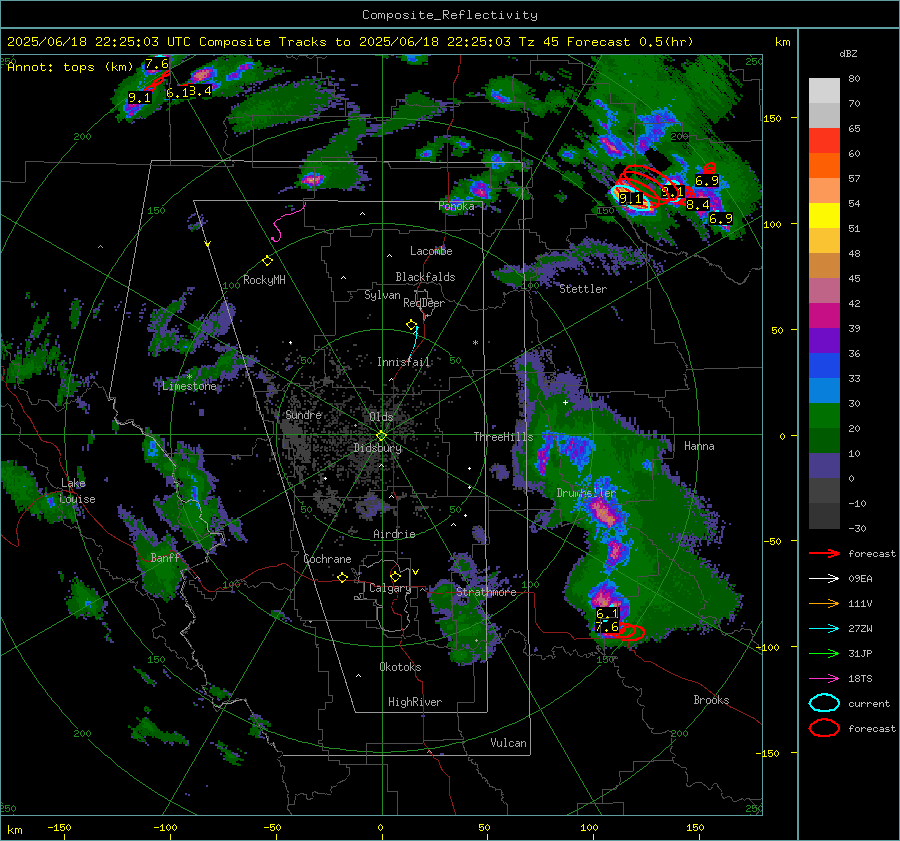Click the Ponoka city label

pyautogui.click(x=456, y=206)
